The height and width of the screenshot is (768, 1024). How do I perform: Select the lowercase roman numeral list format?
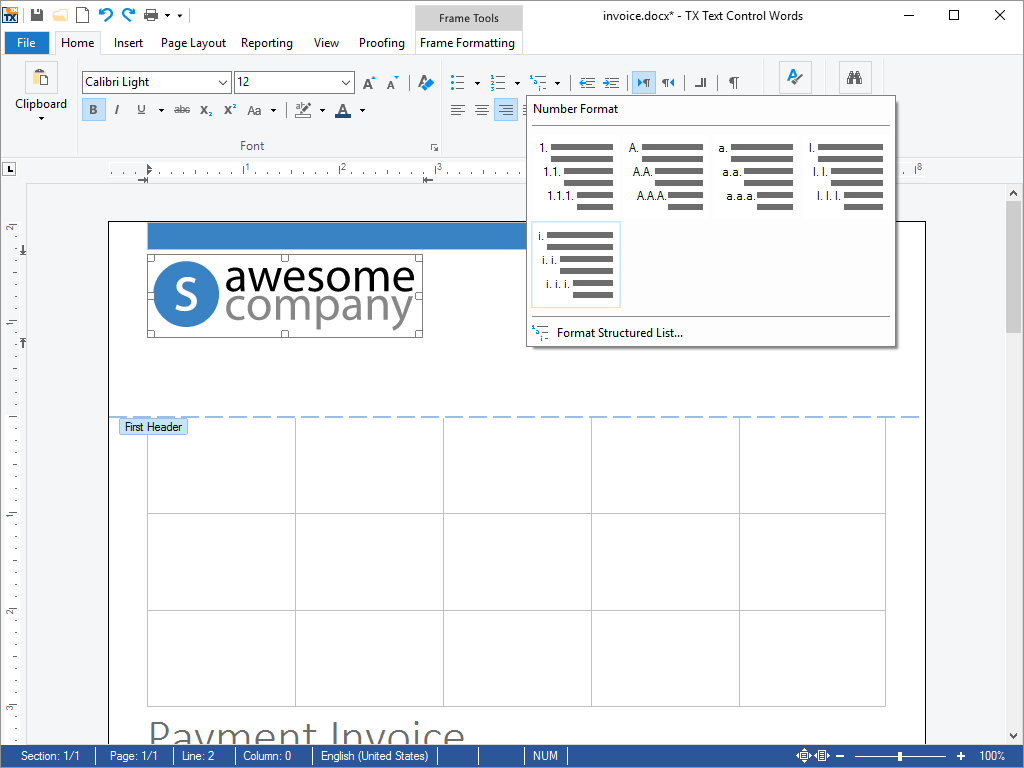coord(576,264)
